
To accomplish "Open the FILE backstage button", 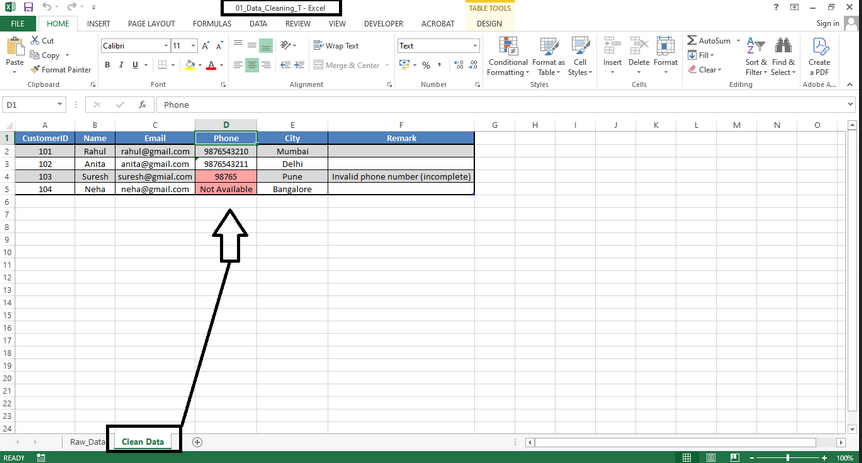I will click(x=18, y=23).
